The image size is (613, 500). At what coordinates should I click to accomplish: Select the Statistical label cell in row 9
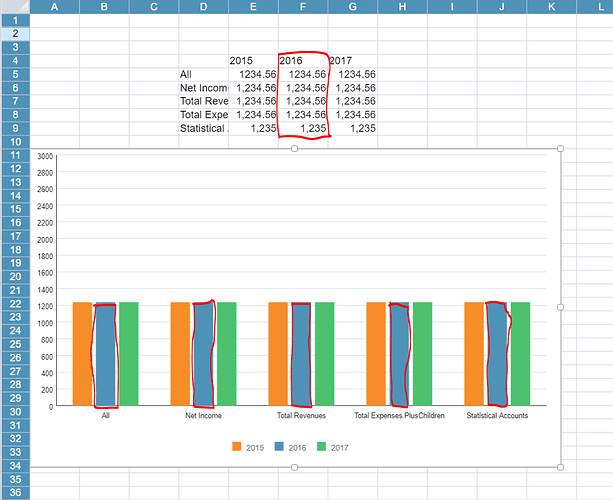point(203,128)
